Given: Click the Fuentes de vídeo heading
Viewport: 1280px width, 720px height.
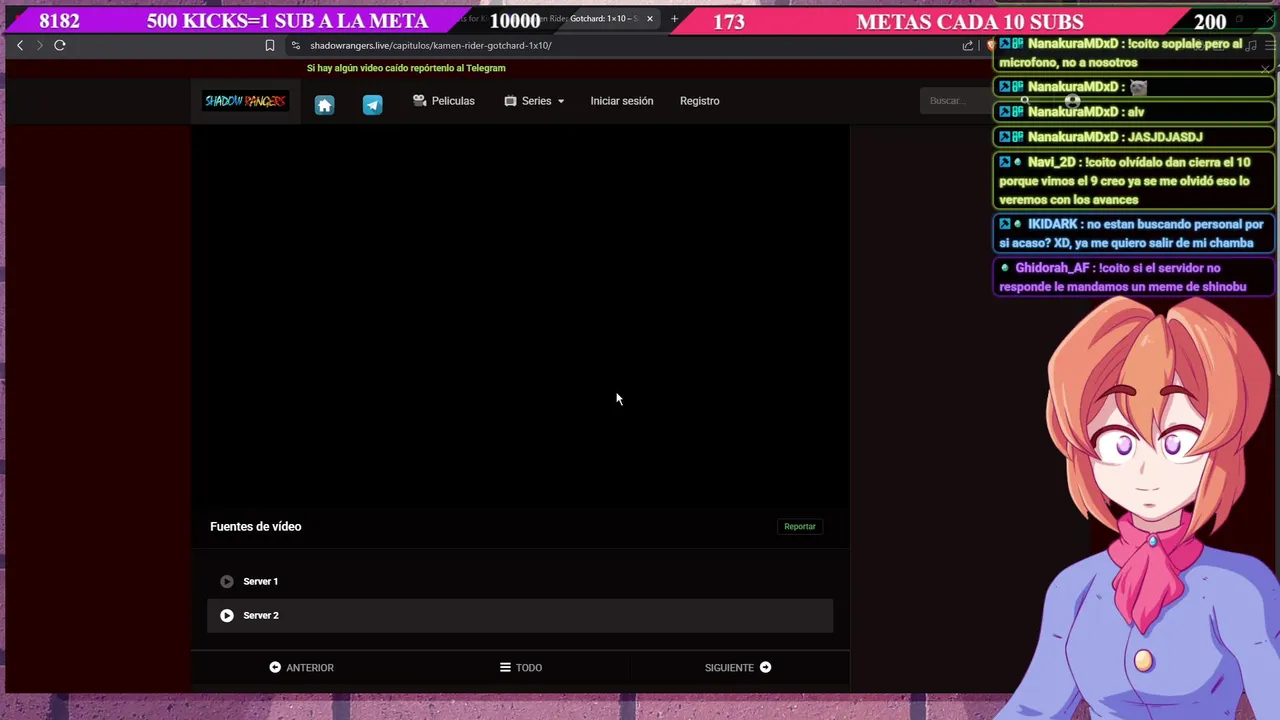Looking at the screenshot, I should pyautogui.click(x=255, y=526).
